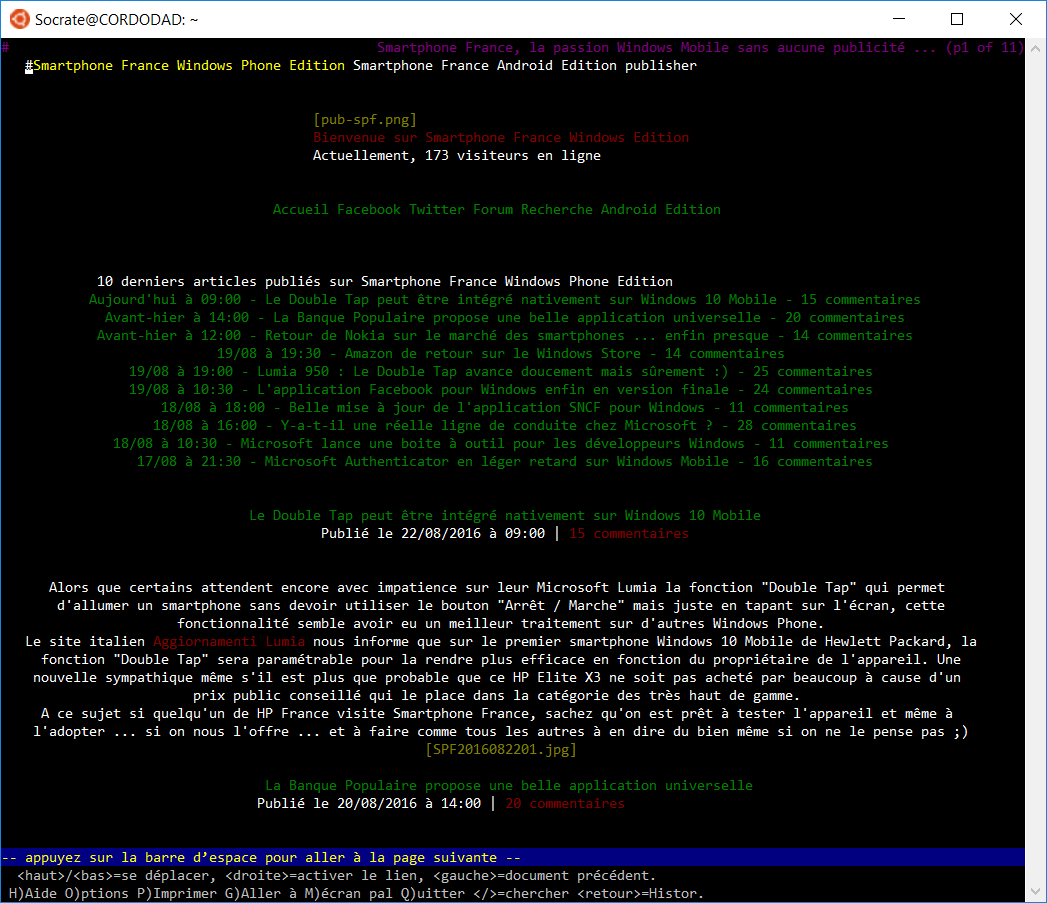Image resolution: width=1047 pixels, height=903 pixels.
Task: Open the [SPF2016082201.jpg] image link
Action: click(x=501, y=750)
